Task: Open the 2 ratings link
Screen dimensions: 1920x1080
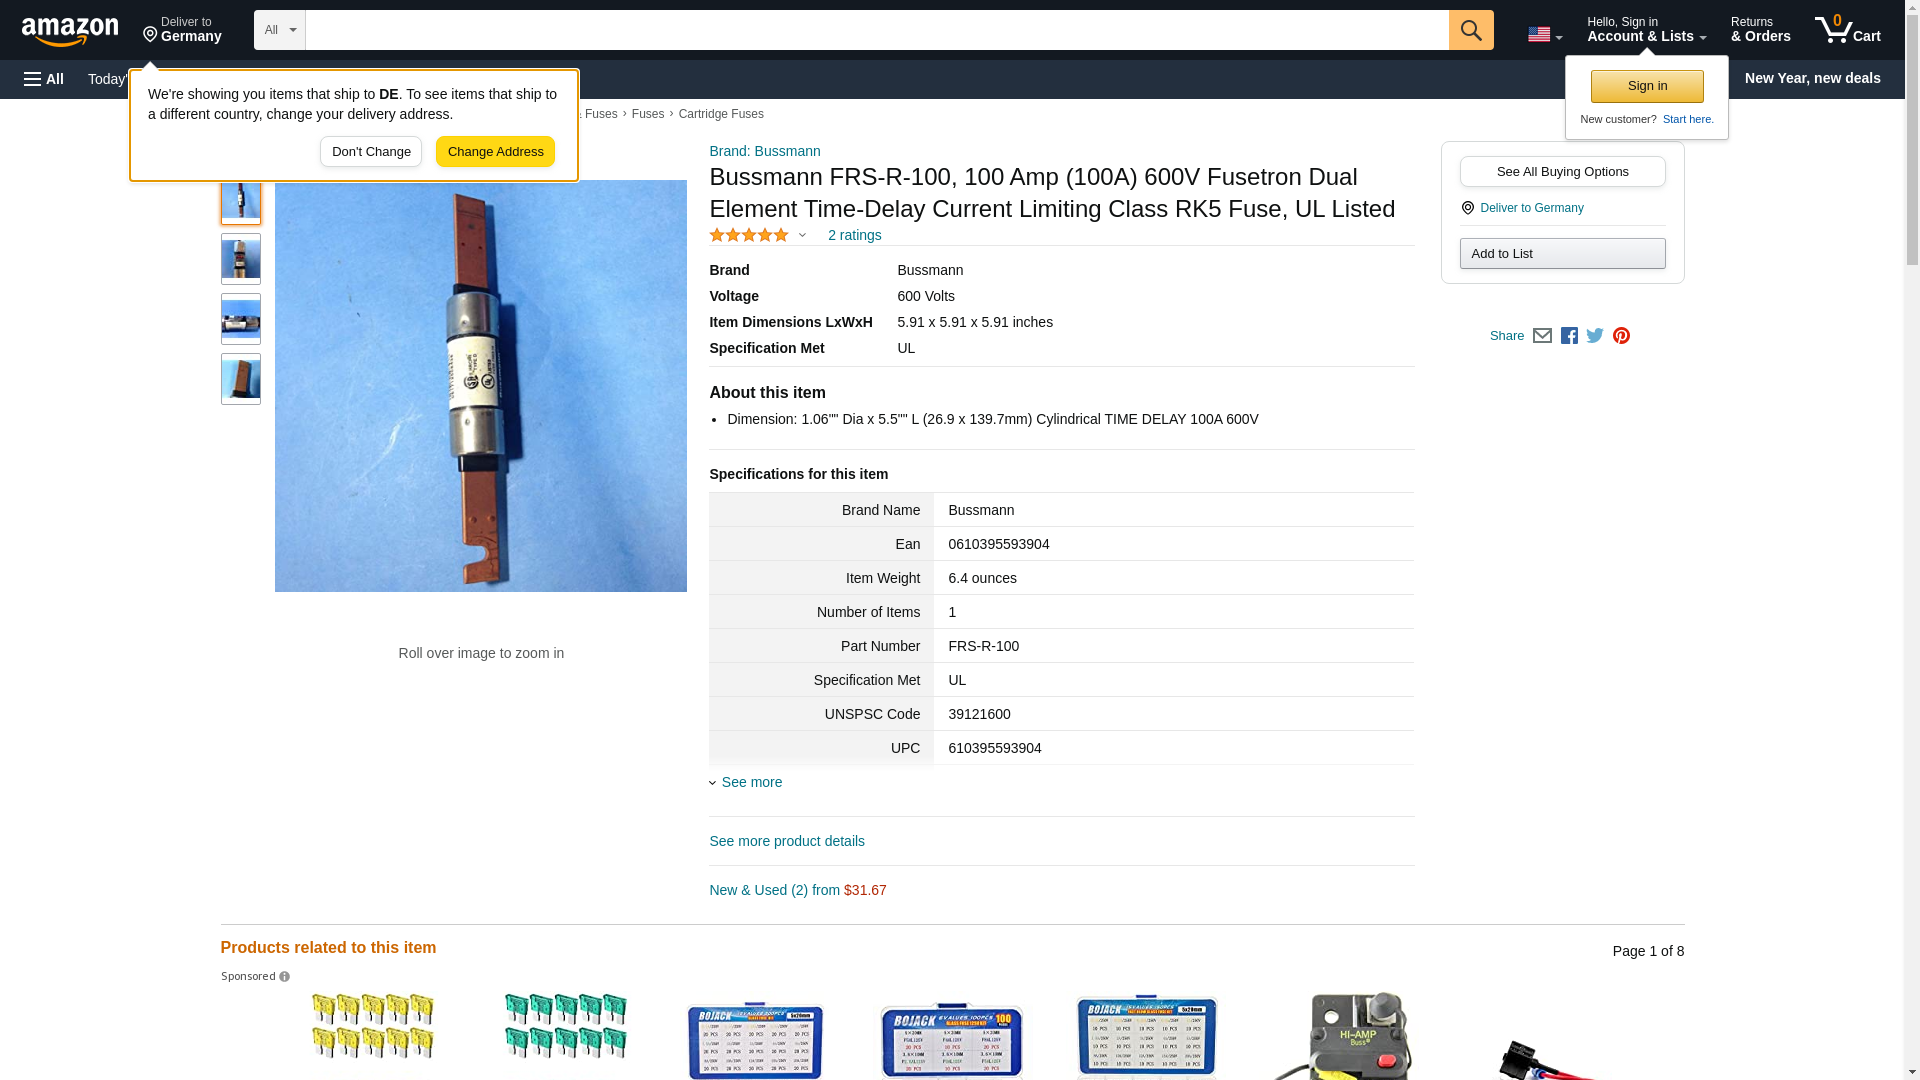Action: 854,235
